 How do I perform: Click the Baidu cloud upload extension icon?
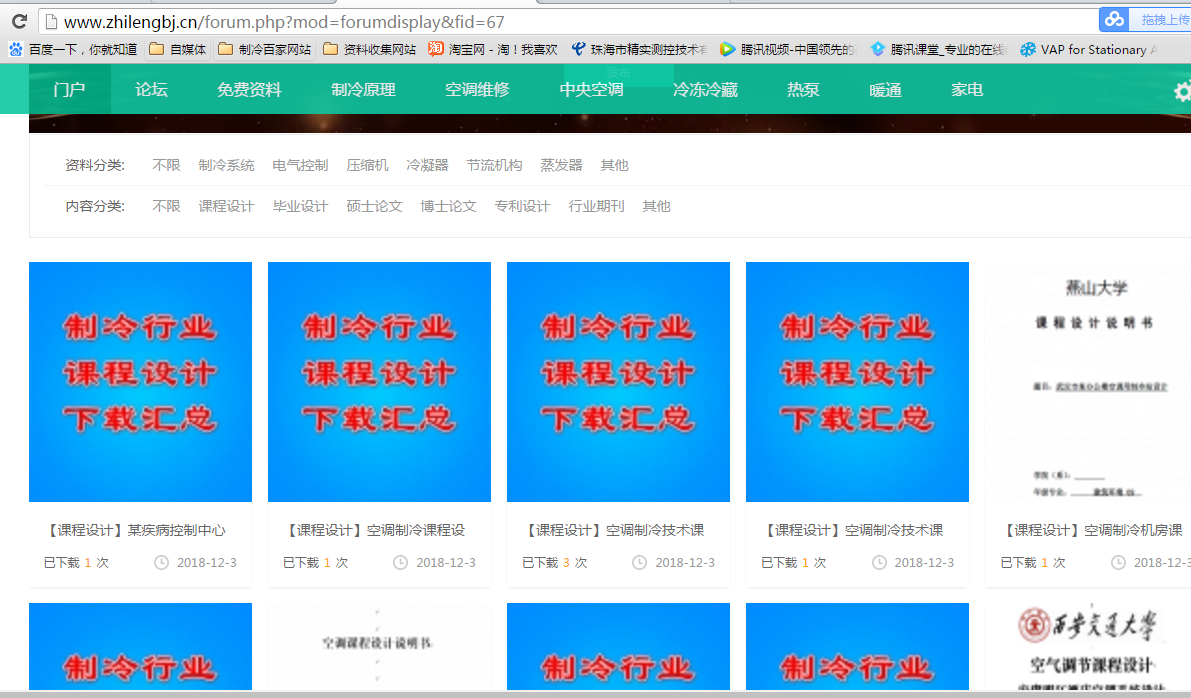click(x=1114, y=20)
